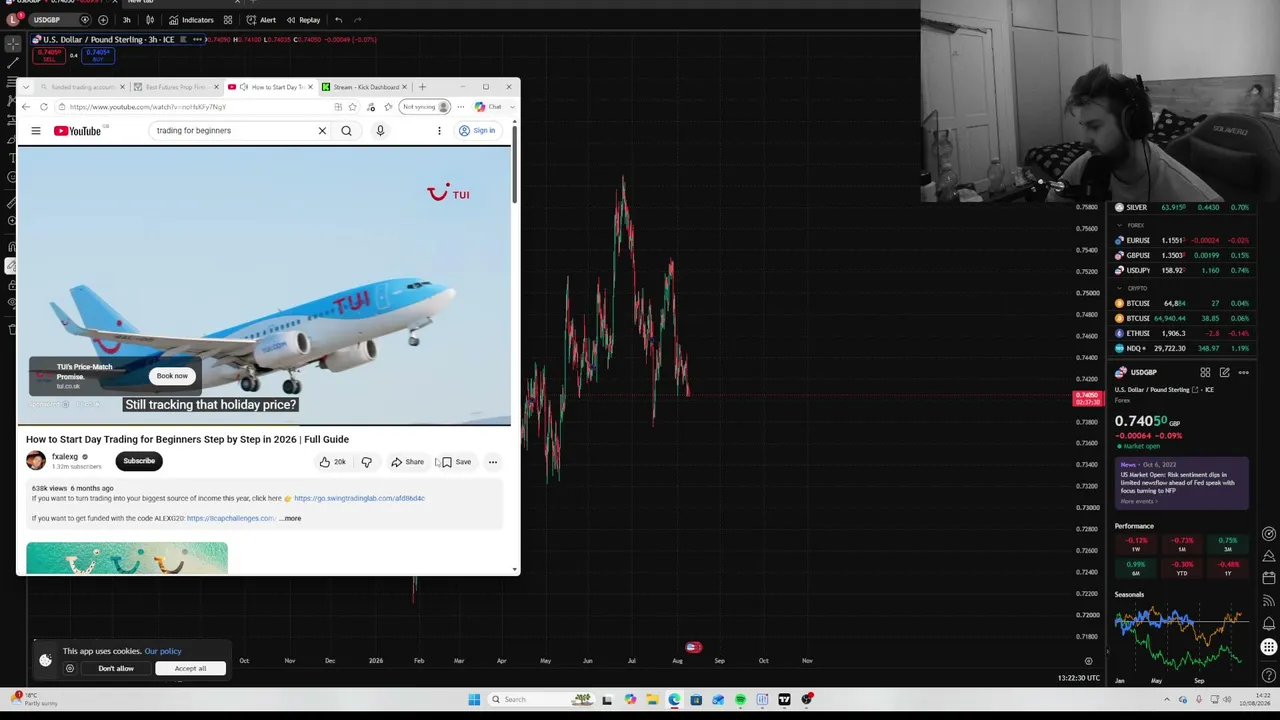This screenshot has height=720, width=1280.
Task: Create a TradingView Alert
Action: pos(261,20)
